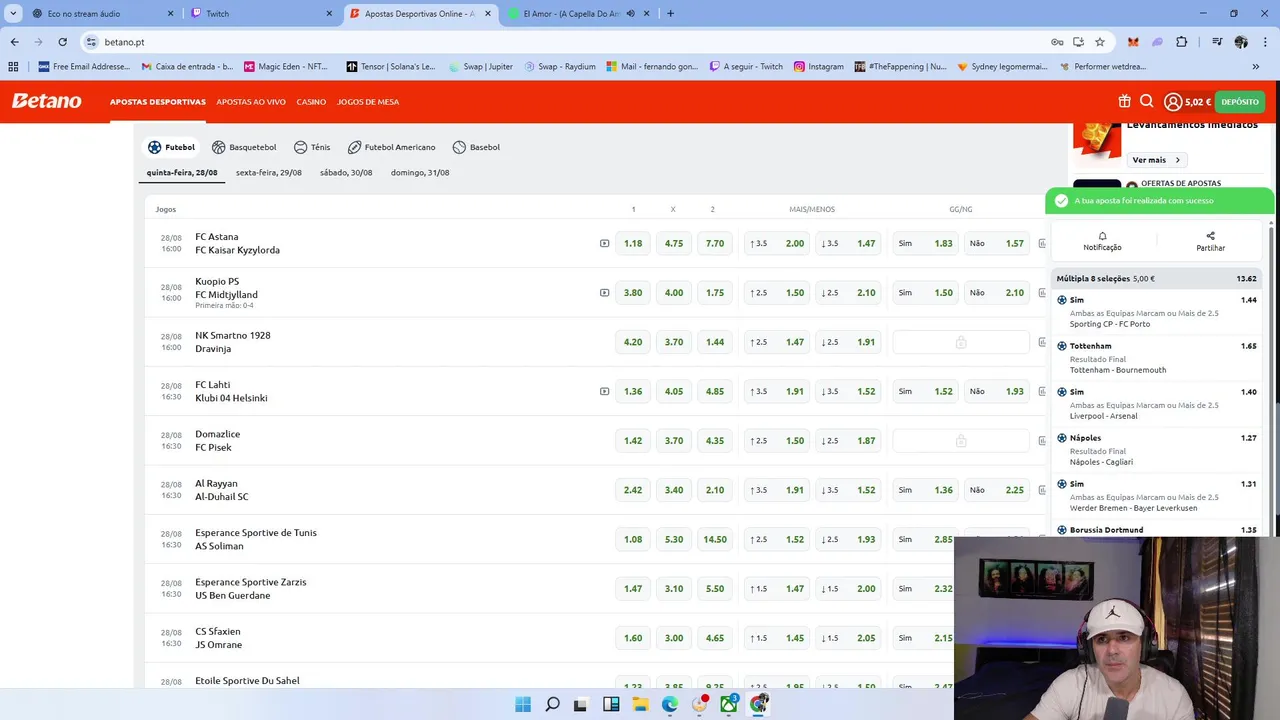The height and width of the screenshot is (720, 1280).
Task: Open the NK Smartno 1928 vs Dravinja match
Action: (233, 342)
